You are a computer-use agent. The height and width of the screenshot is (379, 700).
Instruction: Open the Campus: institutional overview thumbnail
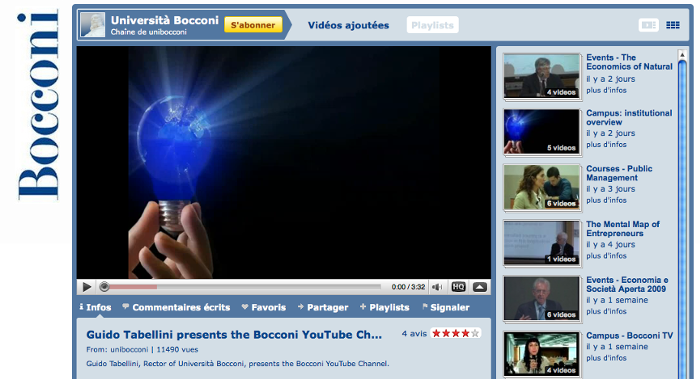point(542,132)
